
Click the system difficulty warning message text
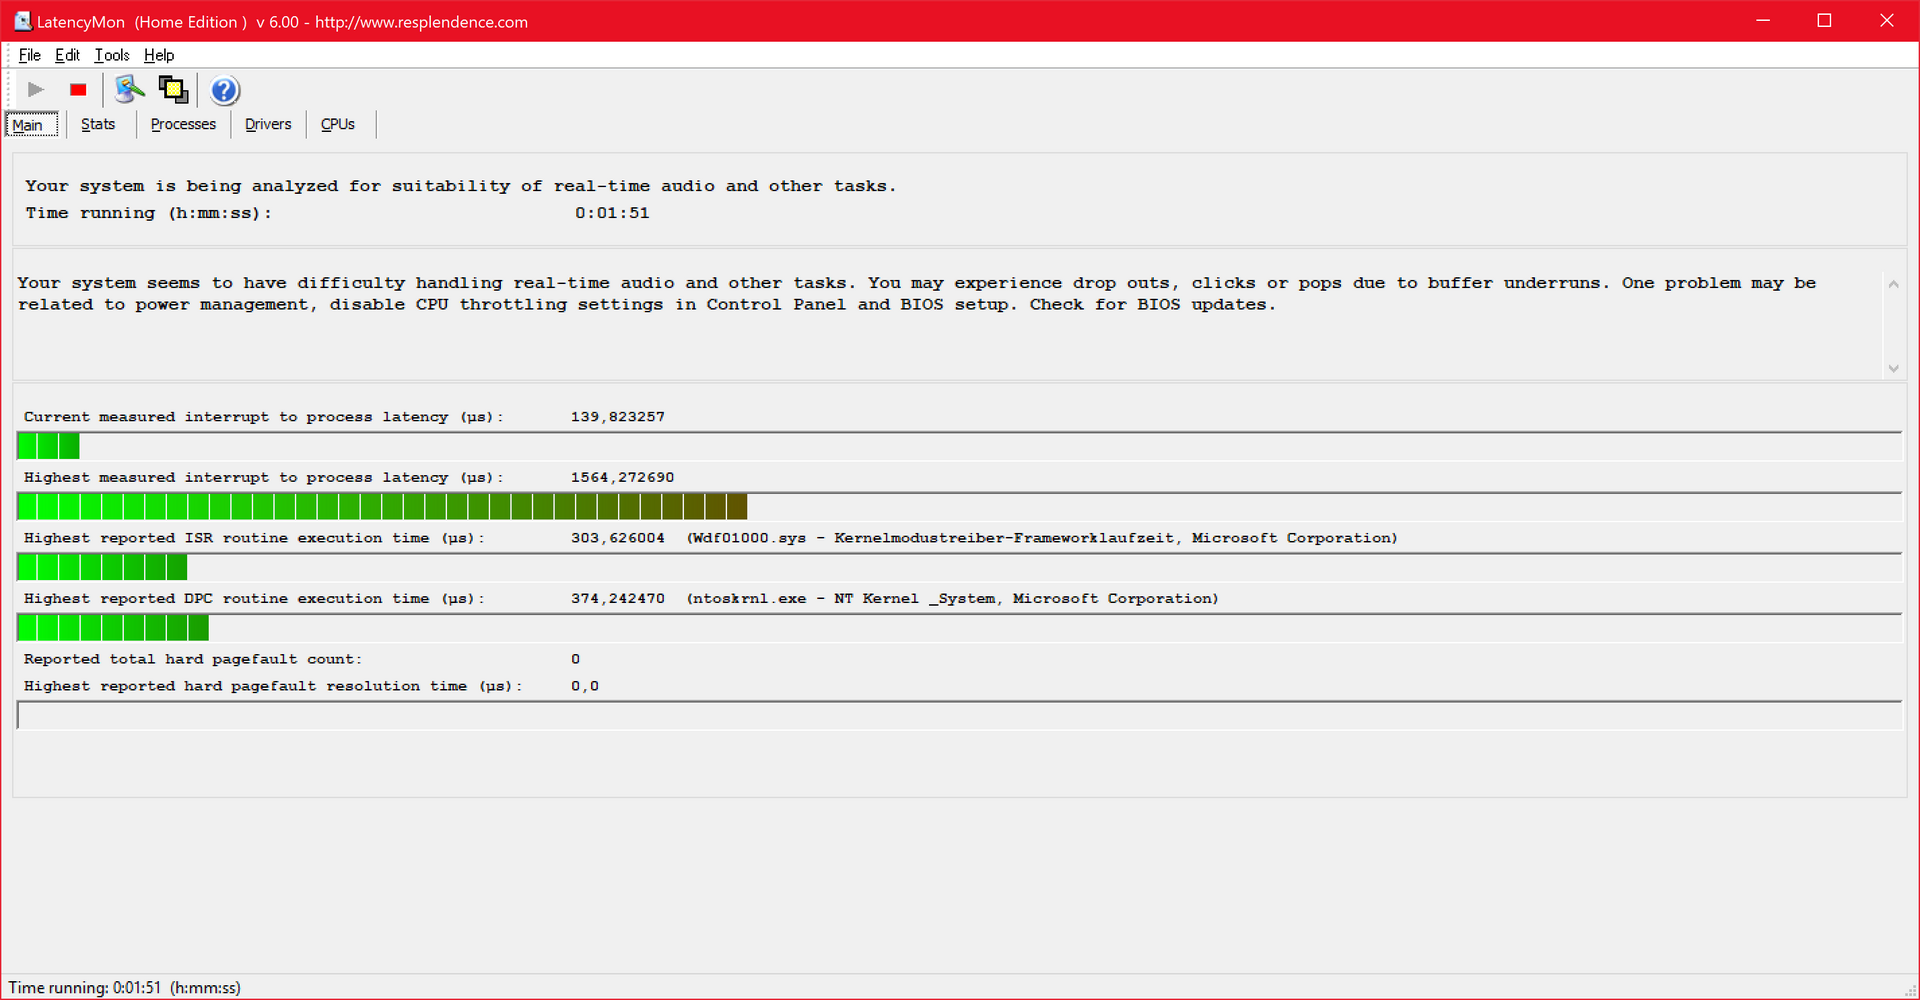[x=917, y=294]
